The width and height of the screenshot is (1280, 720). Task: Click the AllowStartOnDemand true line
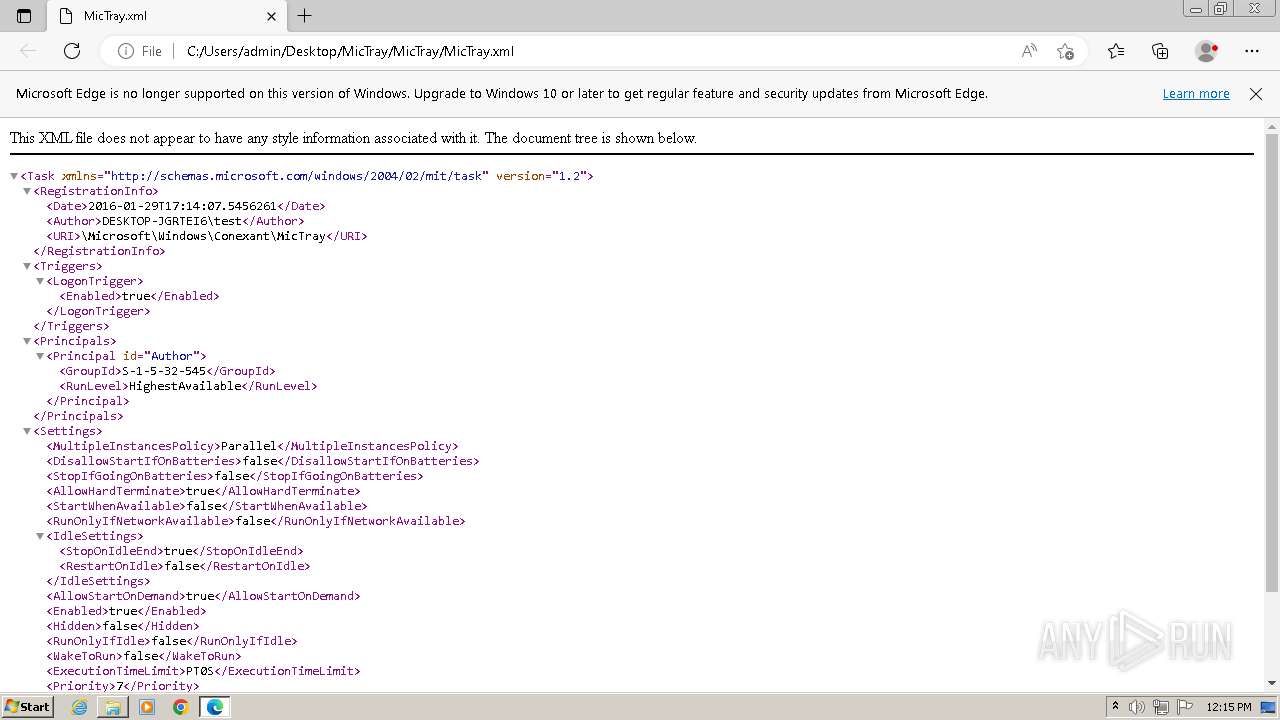click(x=203, y=596)
